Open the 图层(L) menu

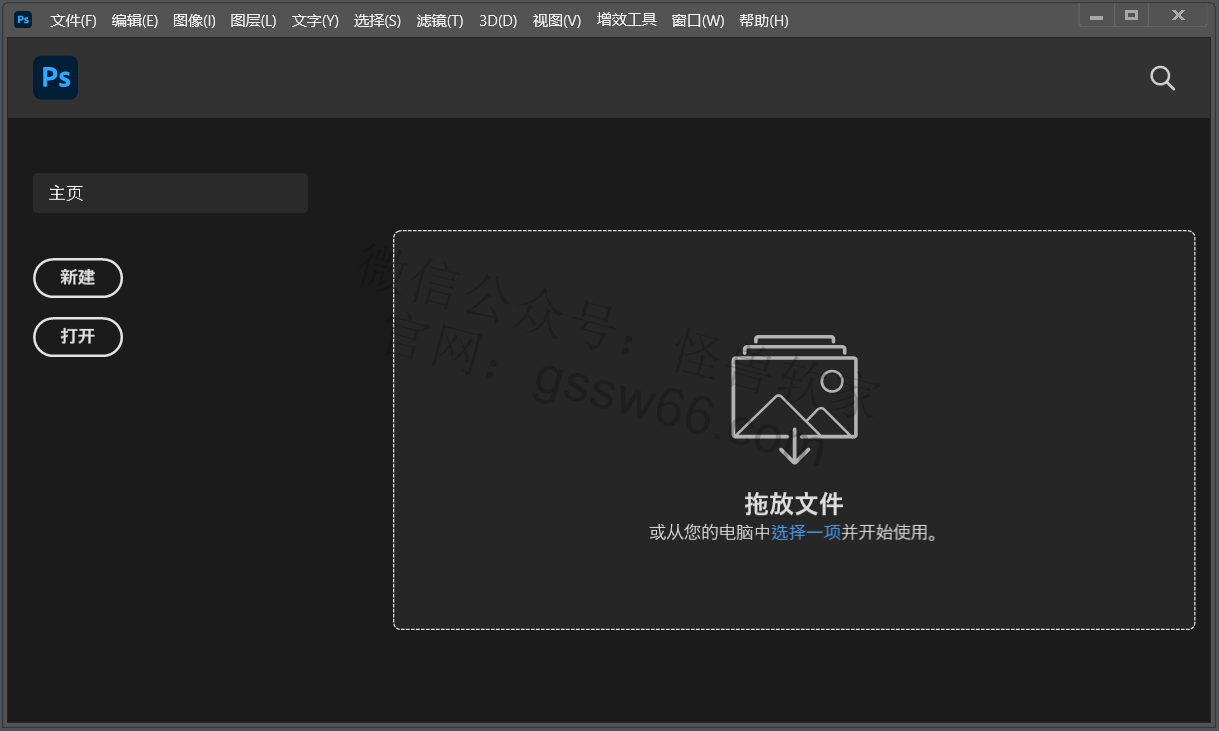[x=253, y=20]
